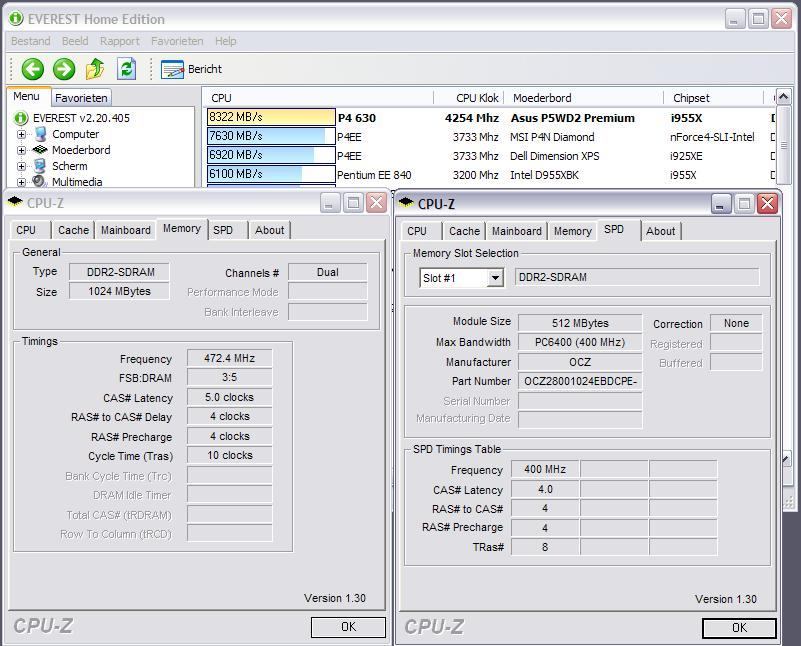Image resolution: width=801 pixels, height=646 pixels.
Task: Select the EVEREST v2.20.405 root node icon
Action: click(20, 118)
